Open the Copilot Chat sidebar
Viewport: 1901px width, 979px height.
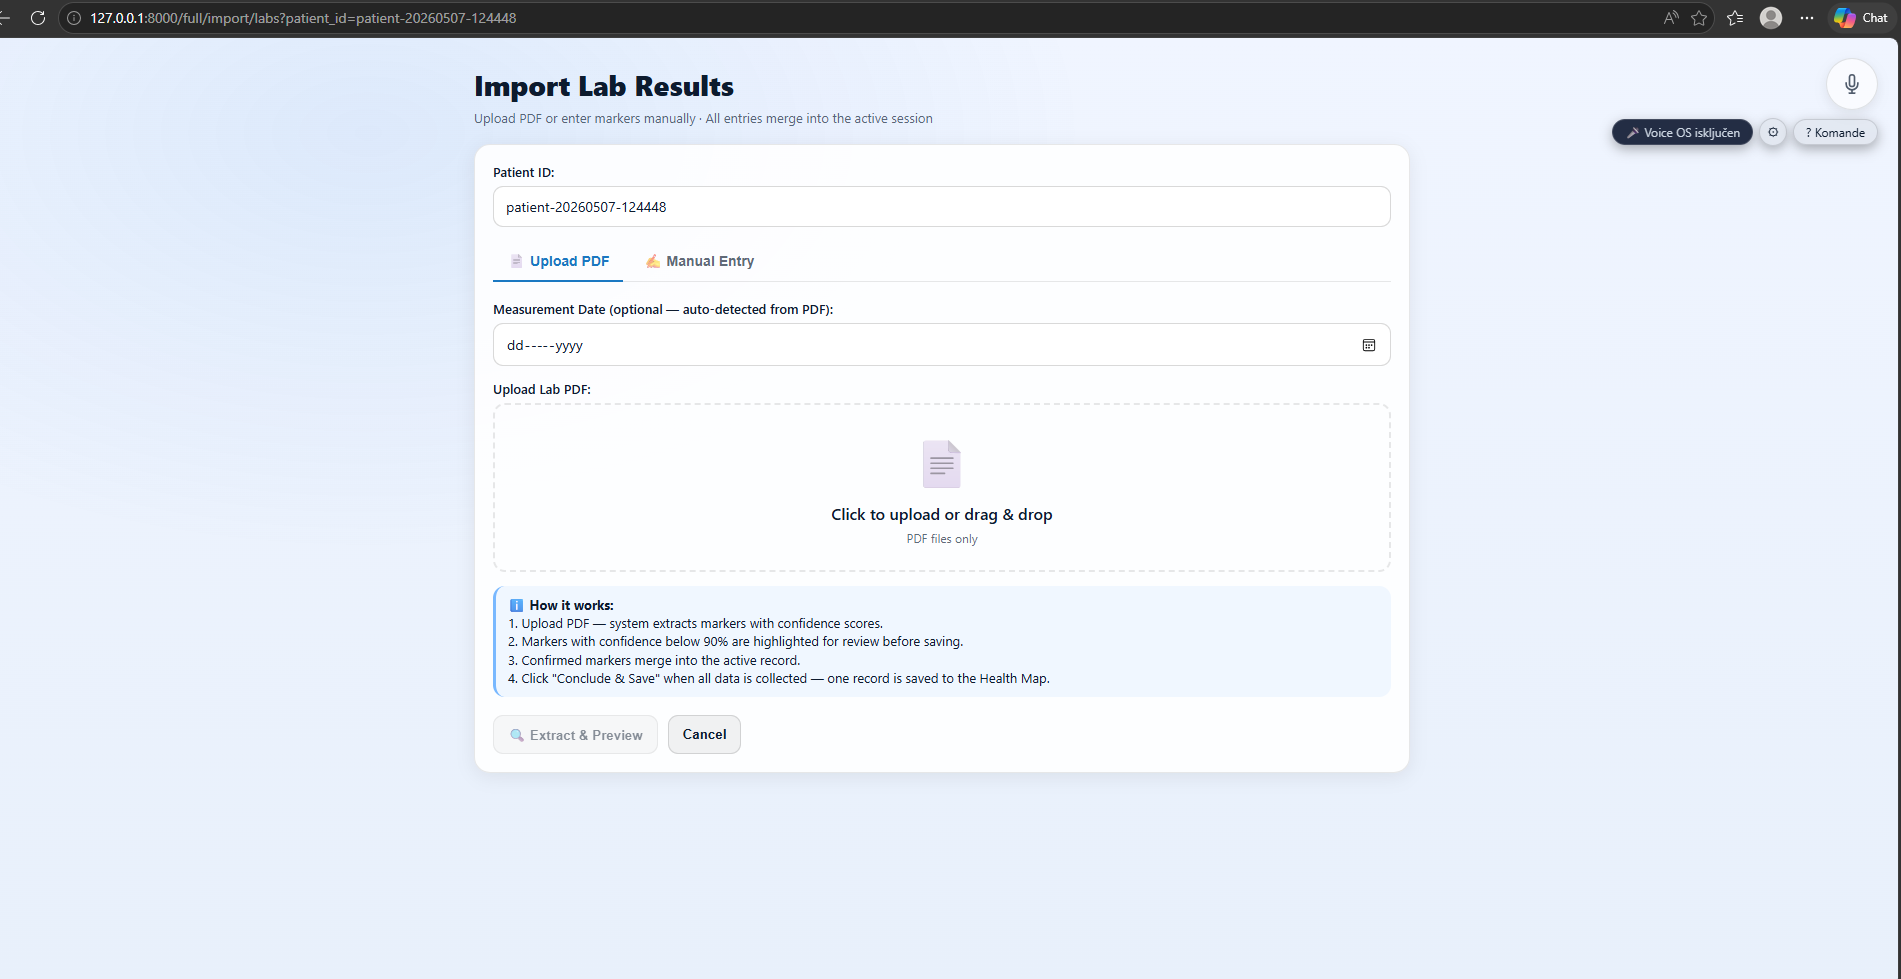[1861, 18]
